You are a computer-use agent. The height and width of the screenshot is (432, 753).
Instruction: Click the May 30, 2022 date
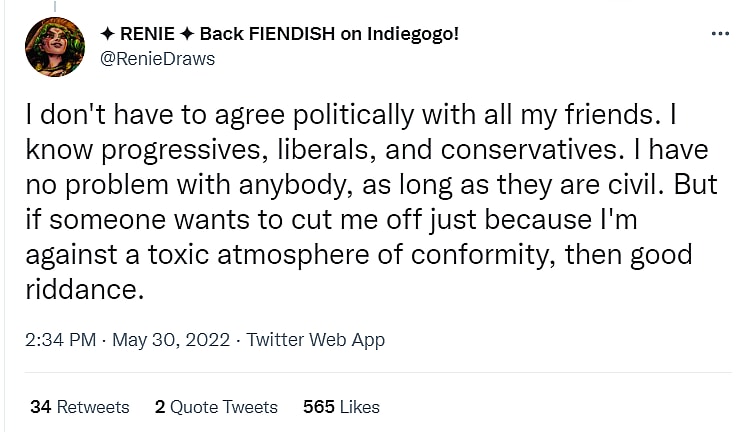[169, 340]
